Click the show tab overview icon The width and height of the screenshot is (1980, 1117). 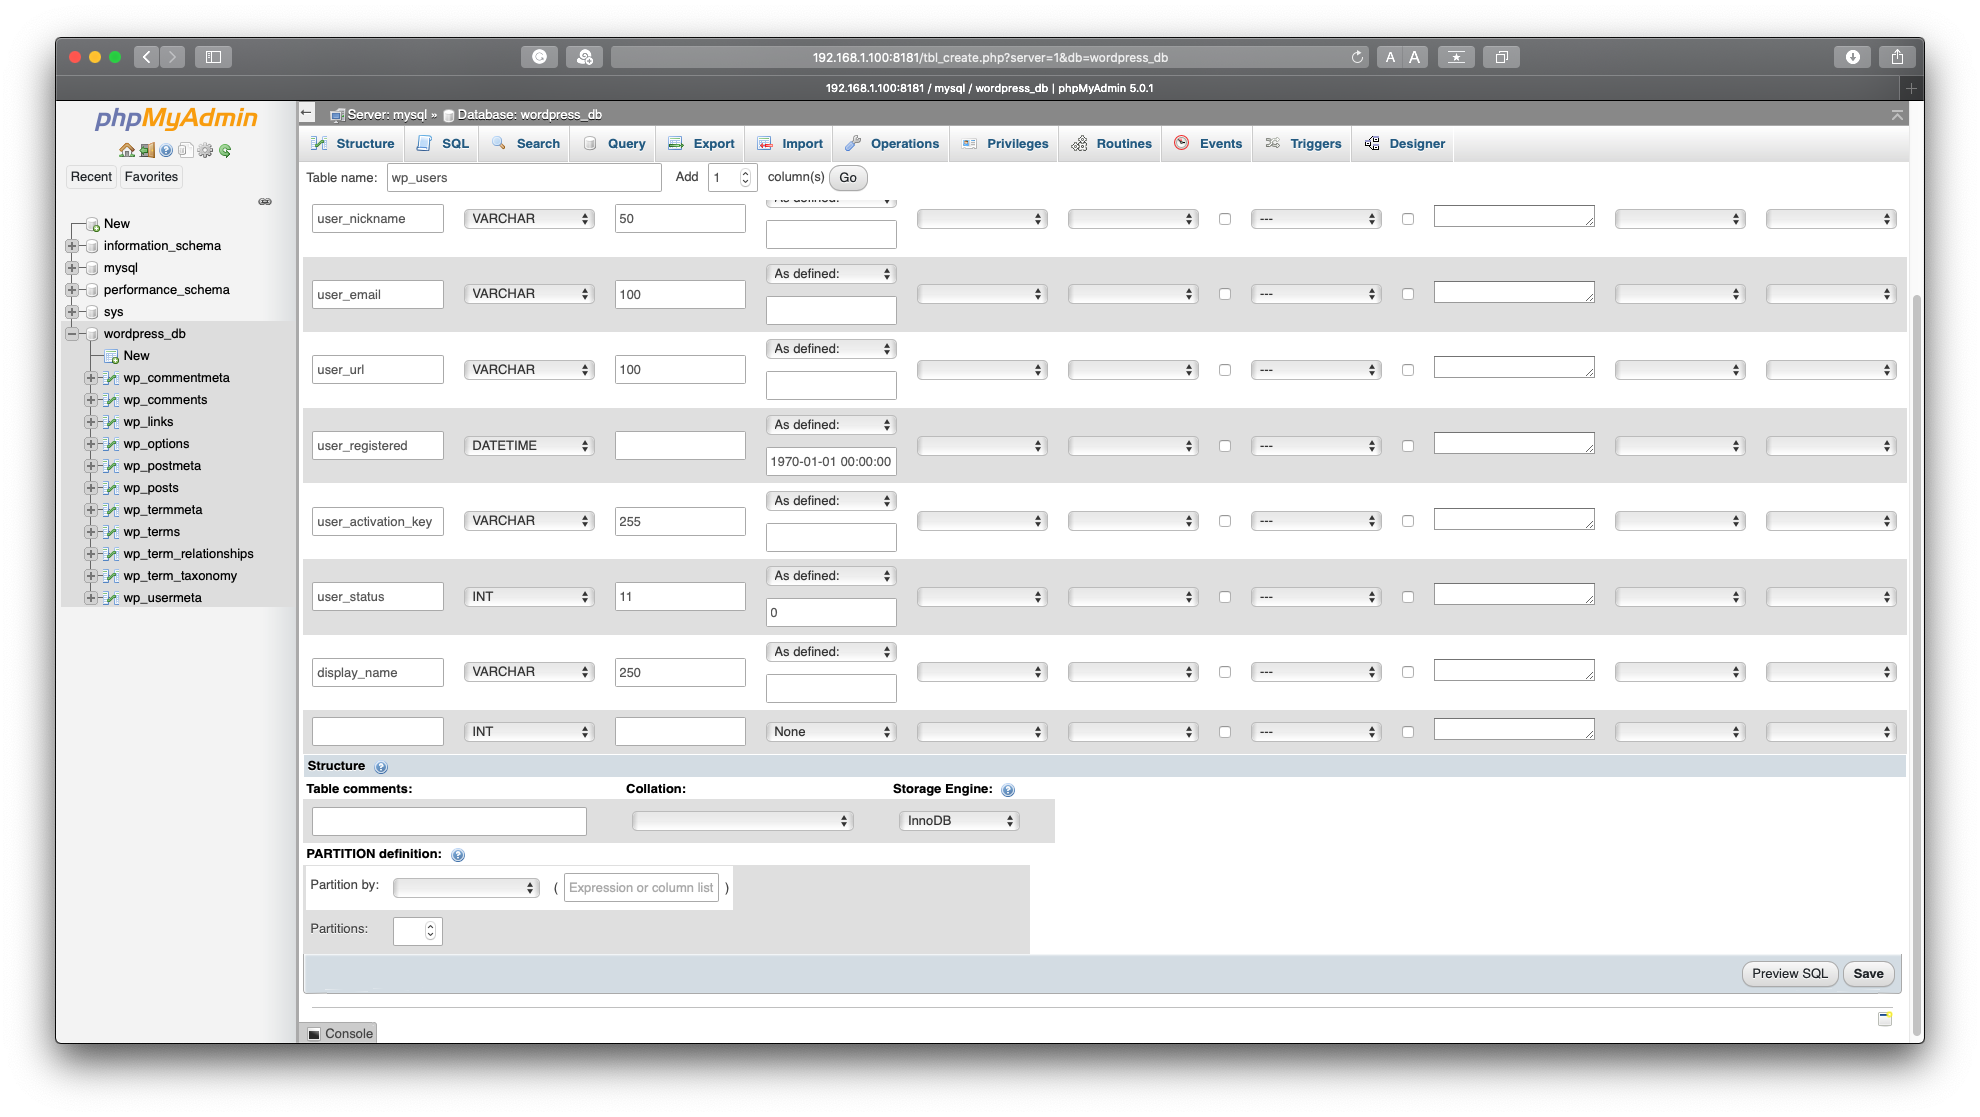[1501, 57]
